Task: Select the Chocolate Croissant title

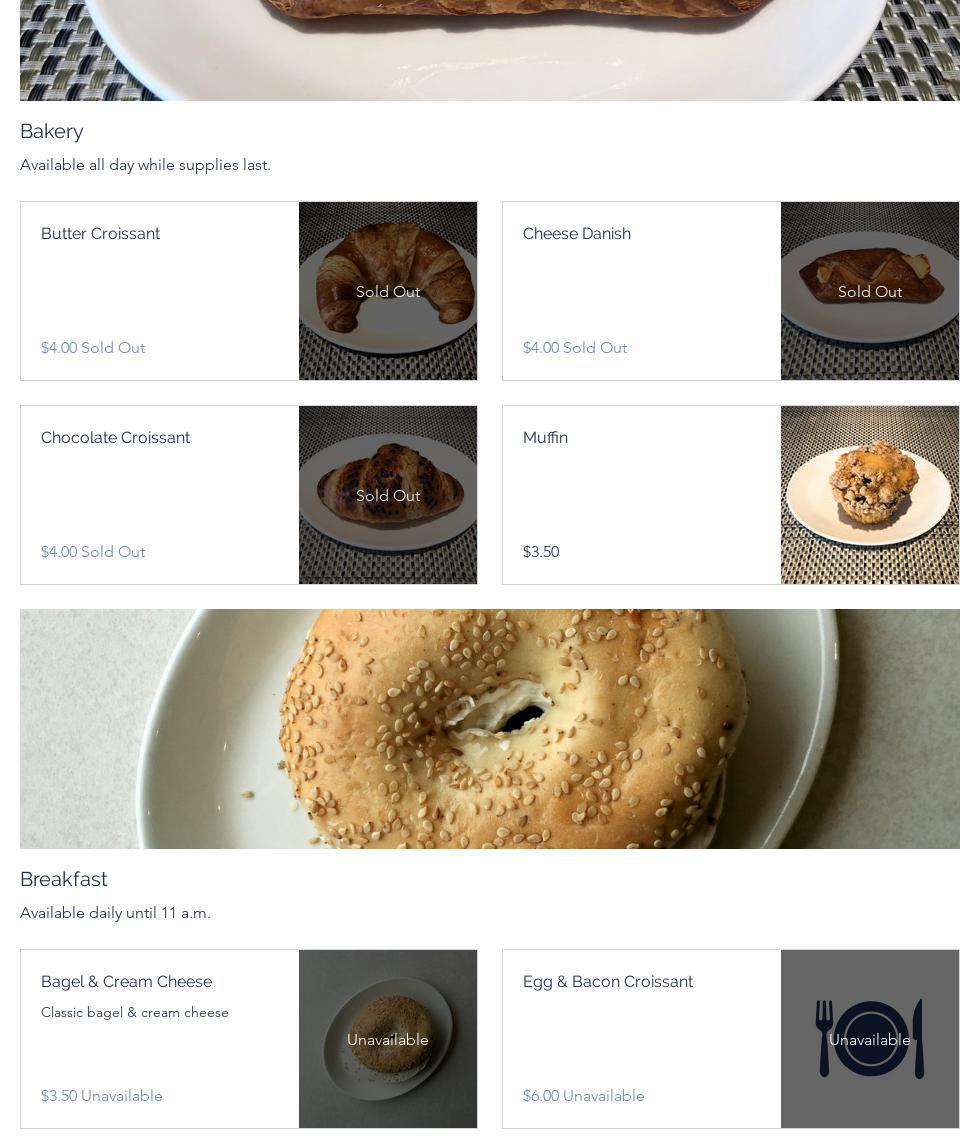Action: (x=115, y=438)
